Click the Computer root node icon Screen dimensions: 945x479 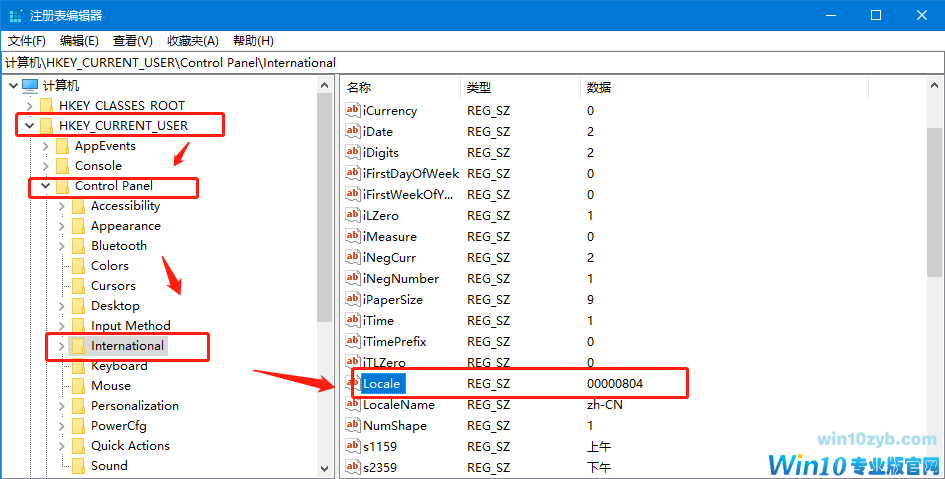[30, 86]
